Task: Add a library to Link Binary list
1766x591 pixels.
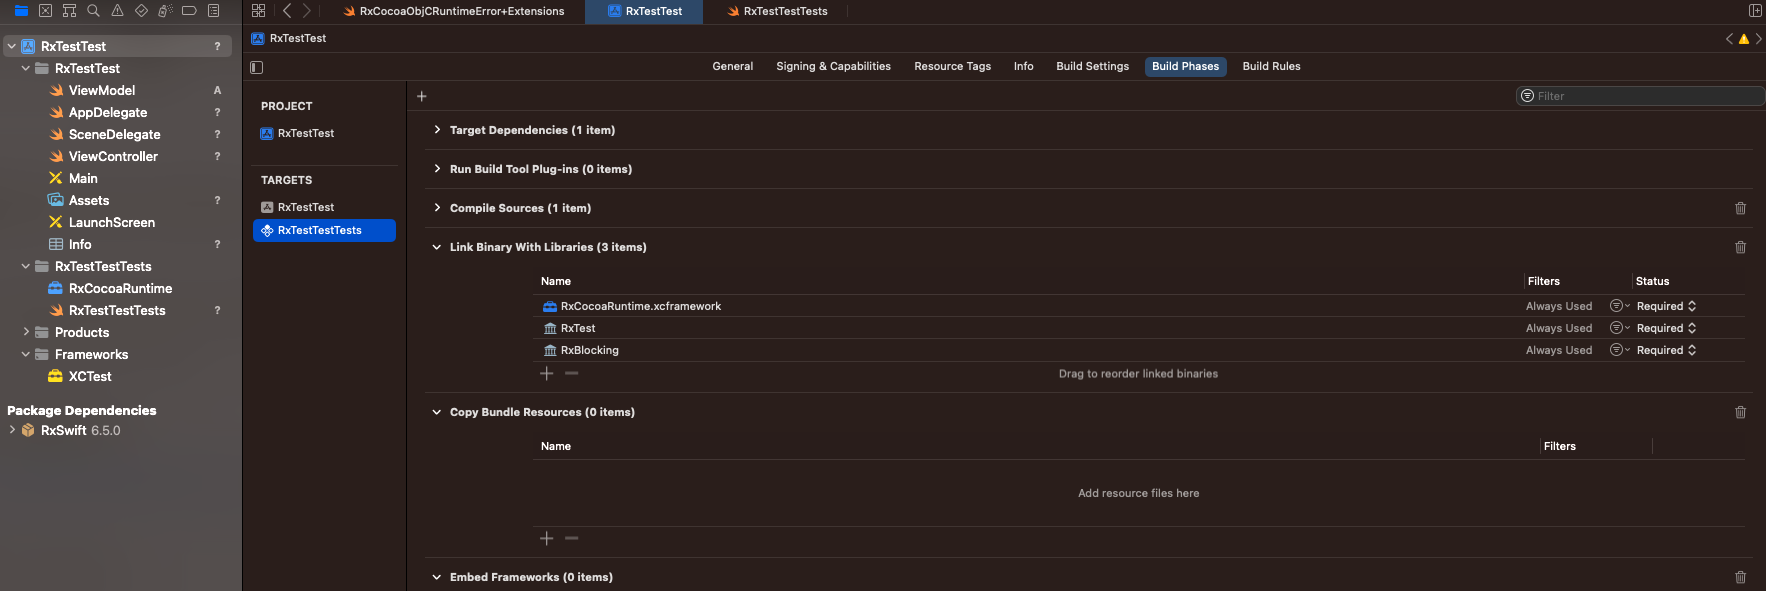Action: [546, 374]
